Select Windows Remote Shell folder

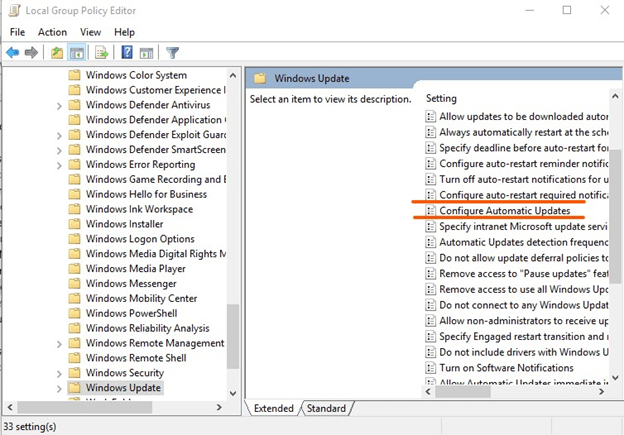click(x=136, y=358)
